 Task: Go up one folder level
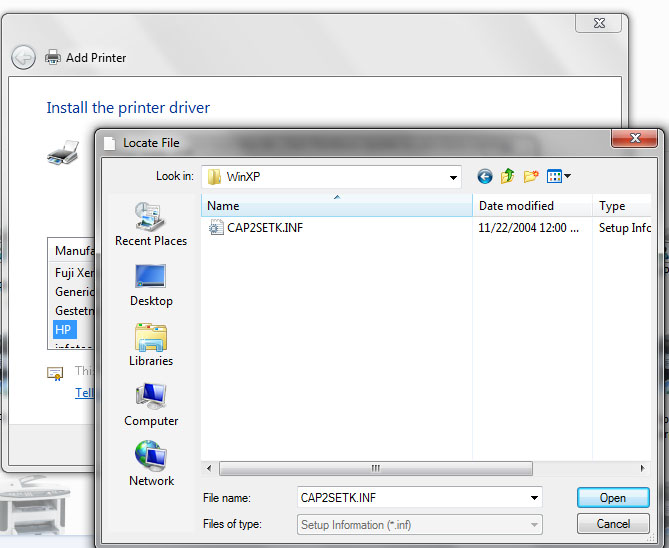[x=508, y=176]
